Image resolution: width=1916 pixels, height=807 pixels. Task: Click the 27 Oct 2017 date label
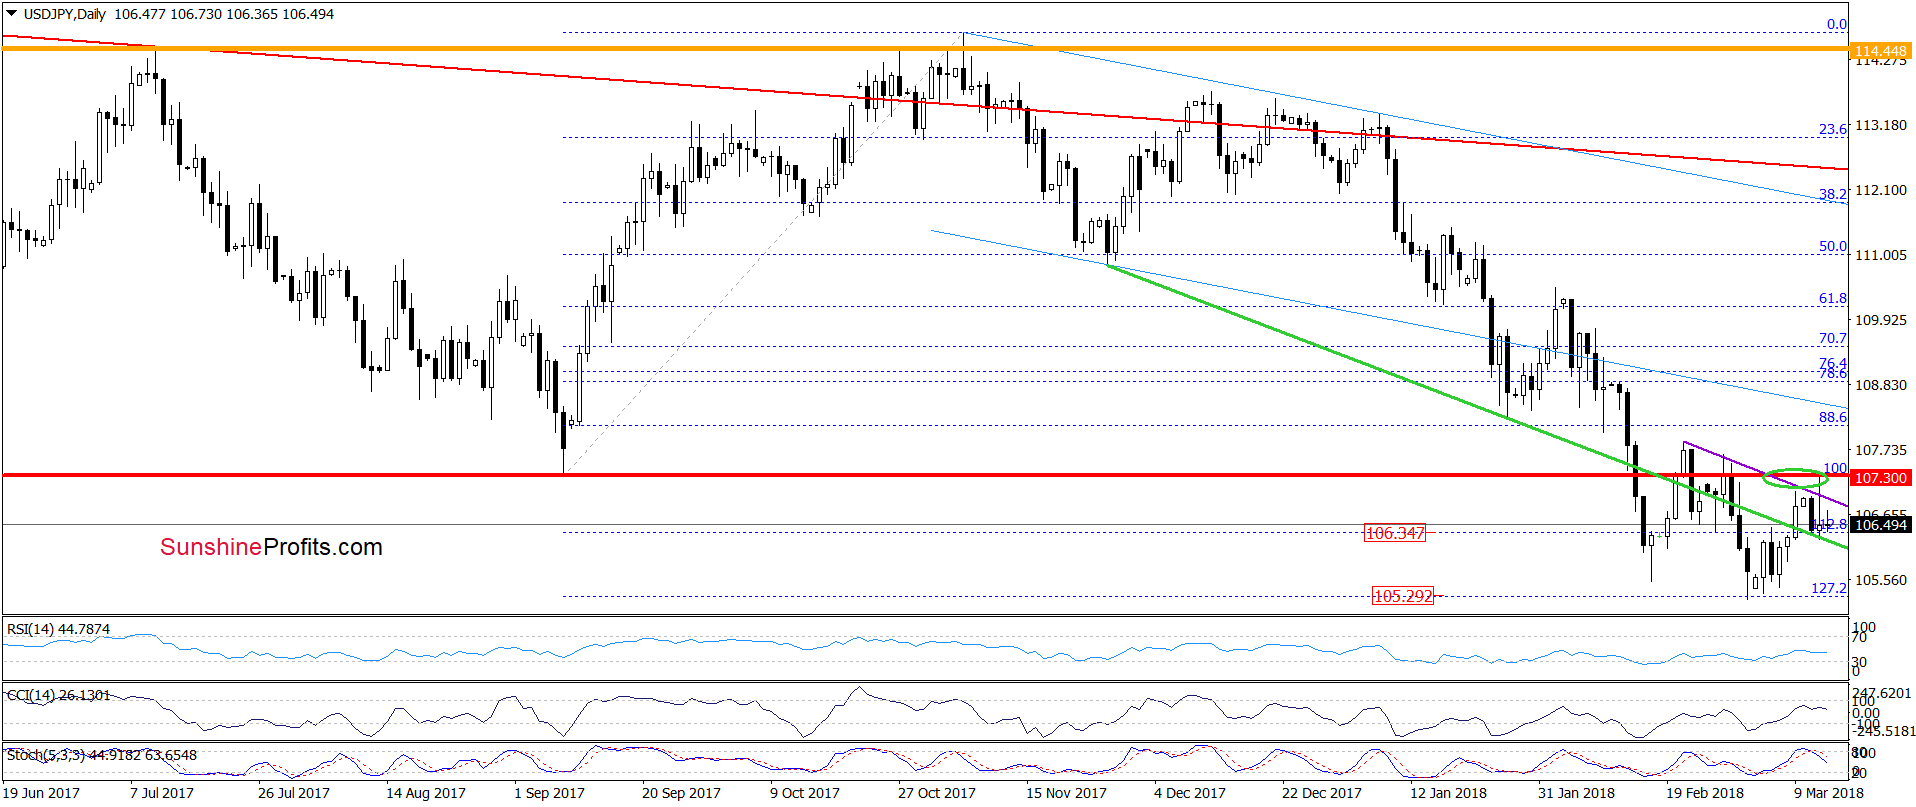[x=937, y=793]
